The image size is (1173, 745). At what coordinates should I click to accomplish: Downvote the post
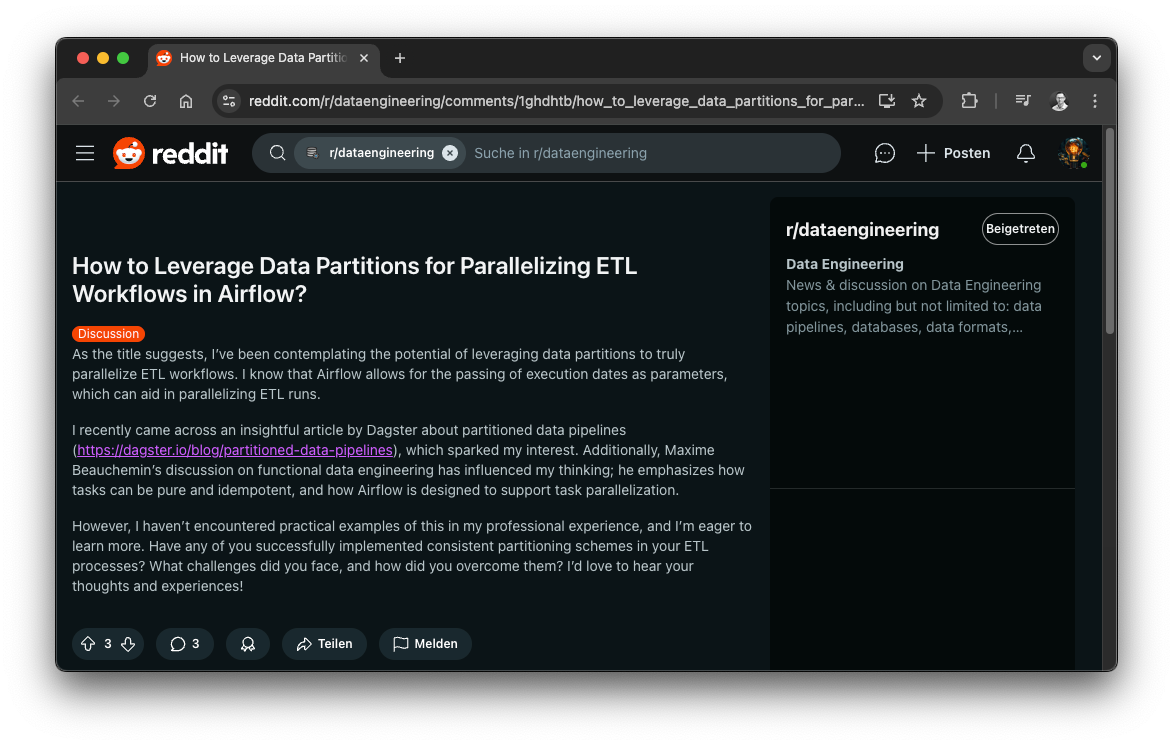(x=128, y=643)
